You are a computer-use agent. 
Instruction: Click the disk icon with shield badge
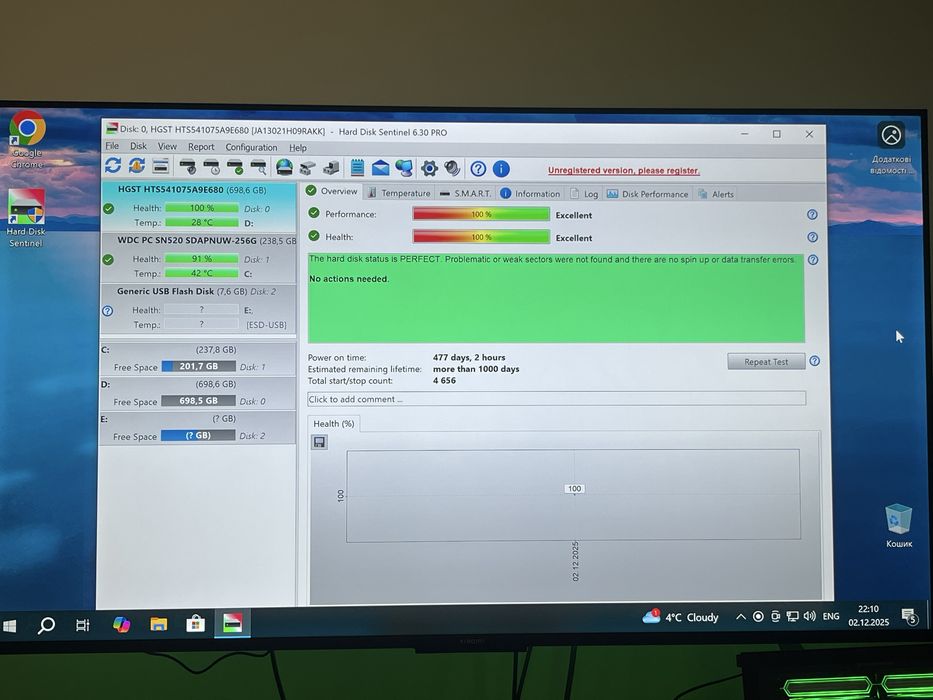[188, 167]
